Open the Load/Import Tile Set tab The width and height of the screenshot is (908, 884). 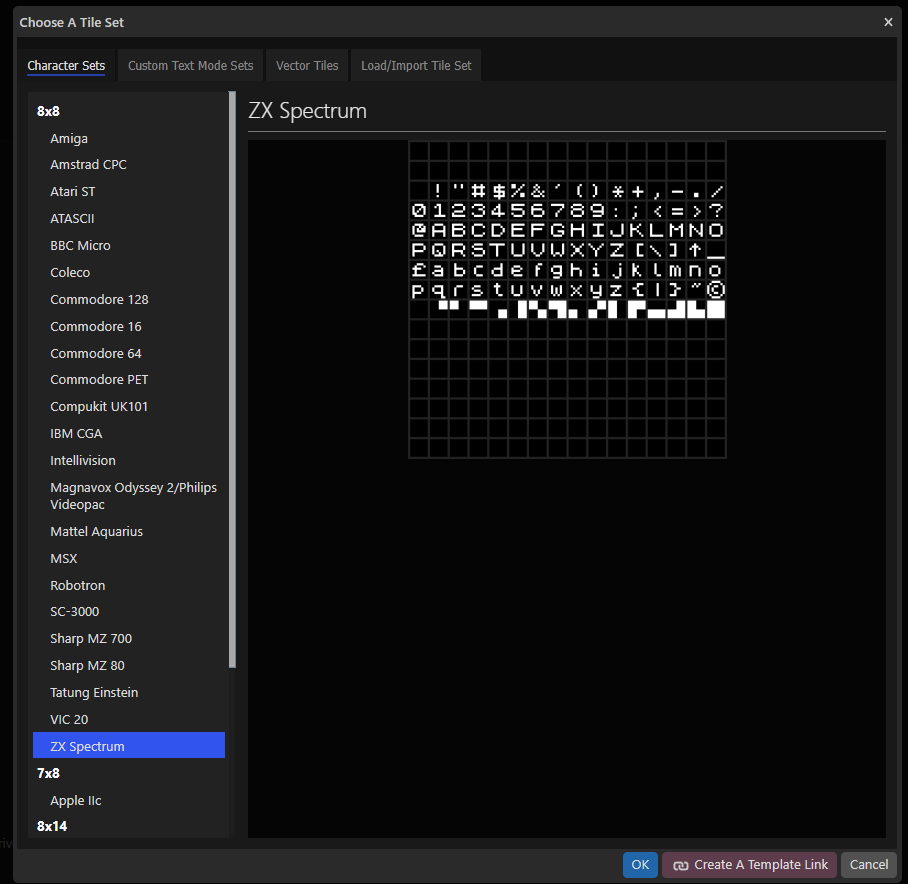pyautogui.click(x=416, y=65)
